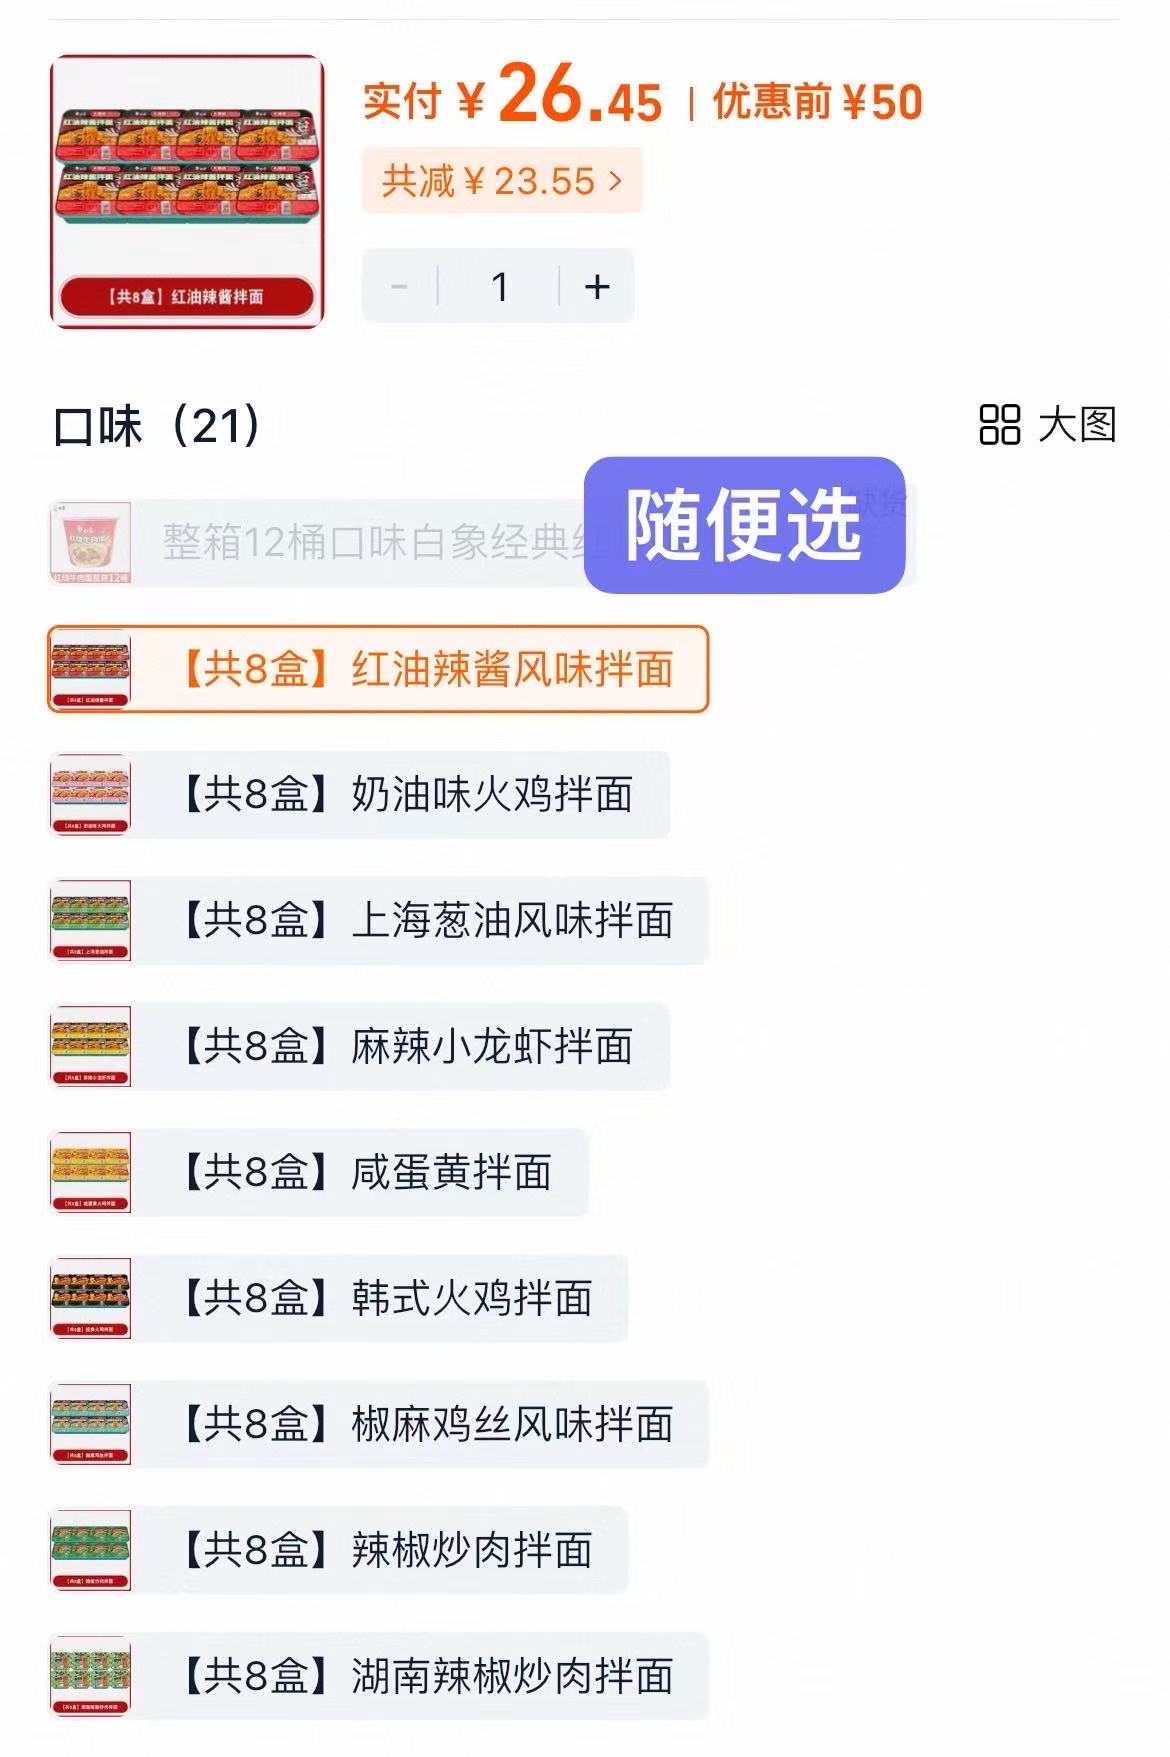
Task: Switch to 大图 grid view
Action: [1047, 425]
